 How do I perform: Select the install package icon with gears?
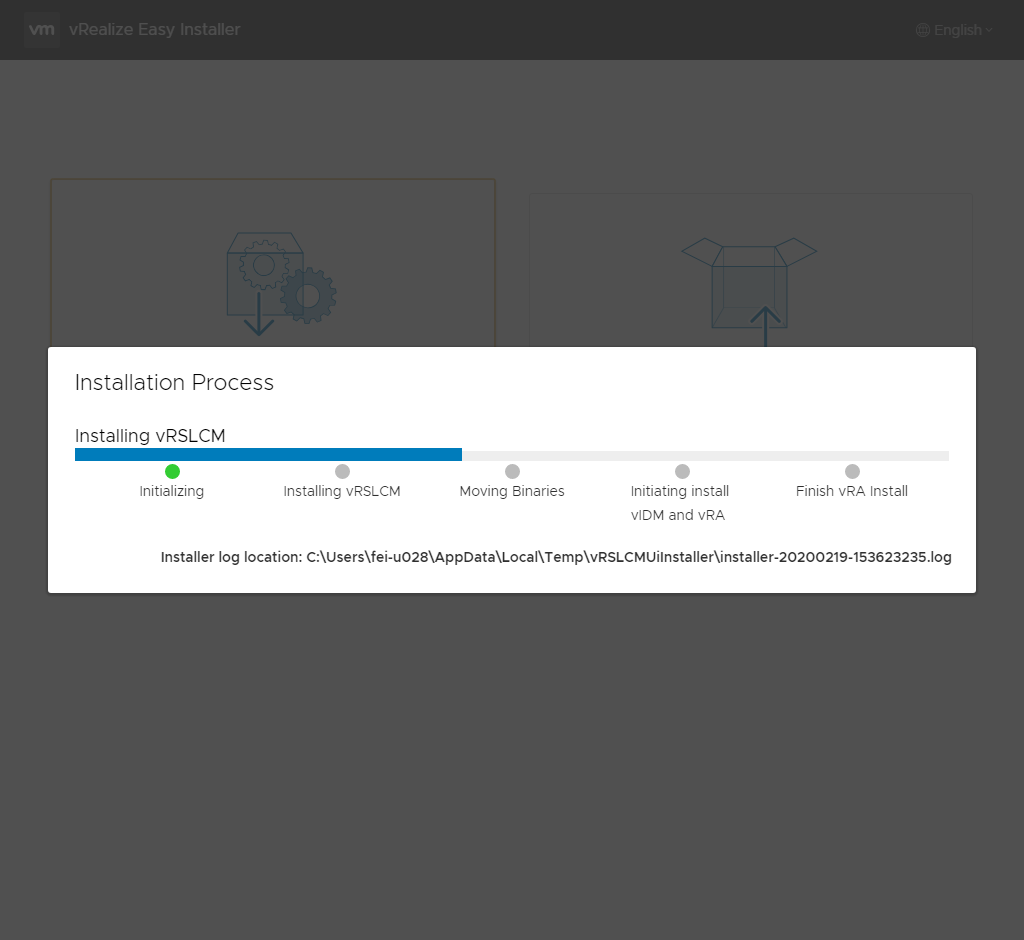pos(281,284)
